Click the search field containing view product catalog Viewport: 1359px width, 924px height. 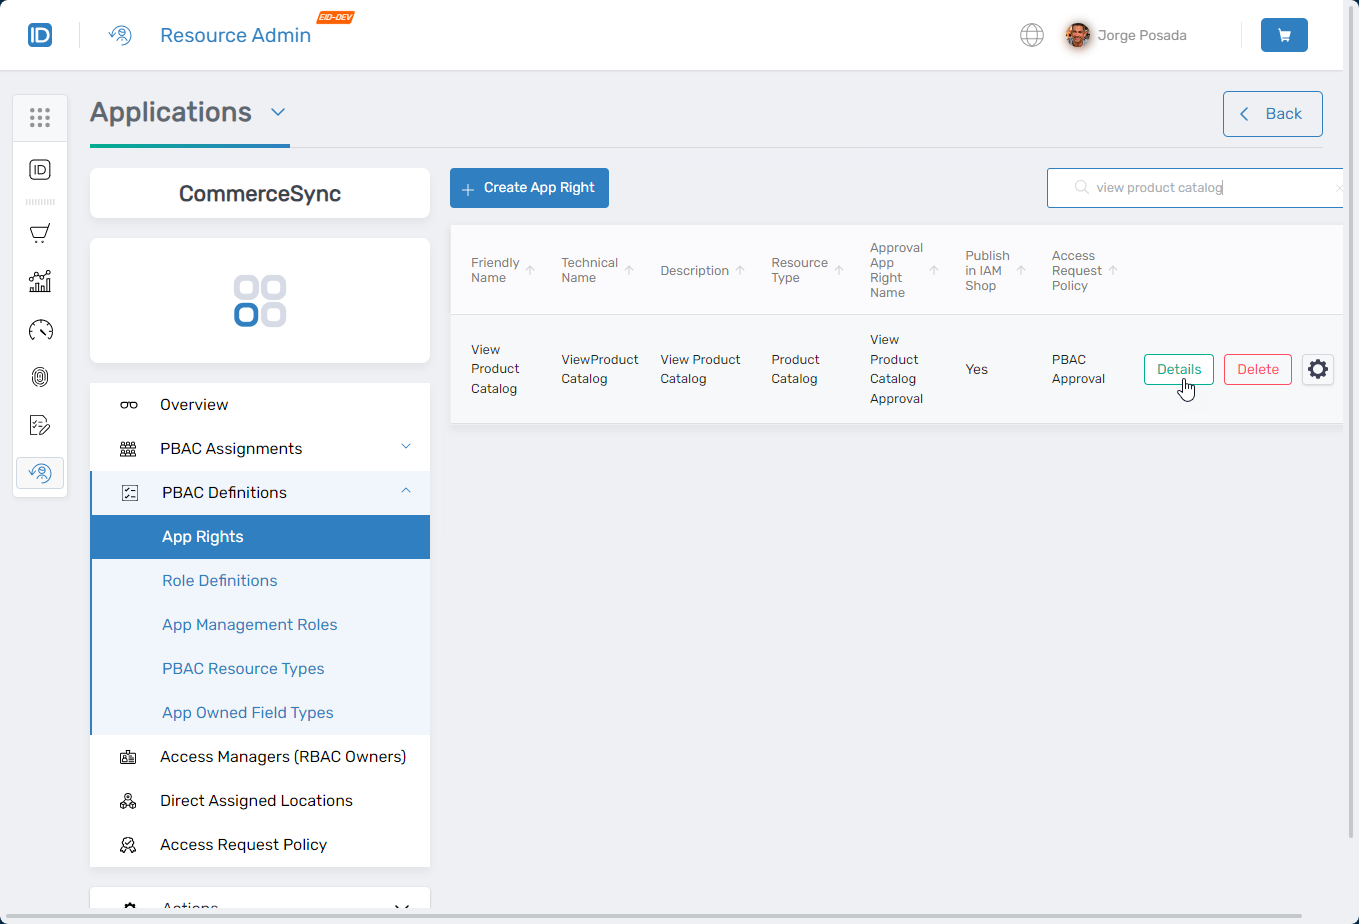pyautogui.click(x=1200, y=188)
